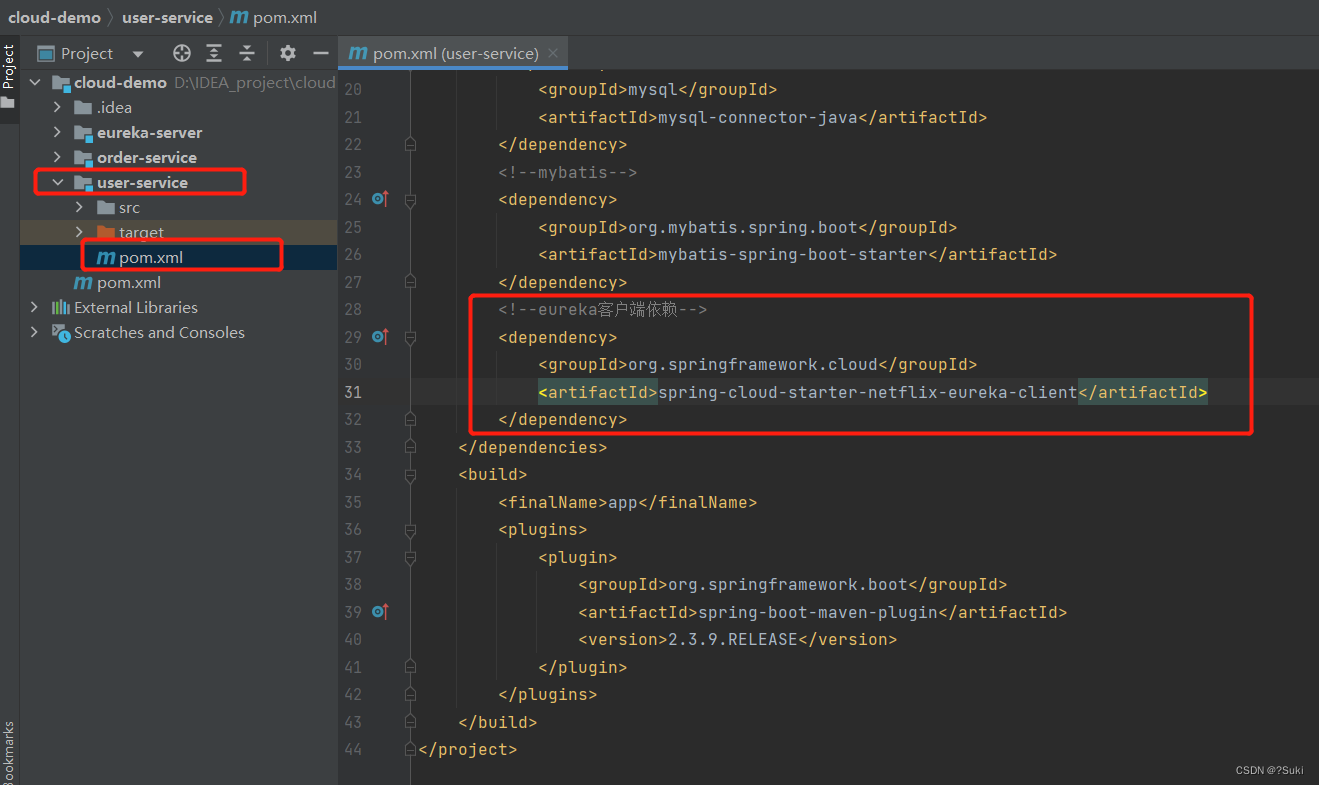Select the src folder row
Viewport: 1319px width, 785px height.
click(179, 207)
